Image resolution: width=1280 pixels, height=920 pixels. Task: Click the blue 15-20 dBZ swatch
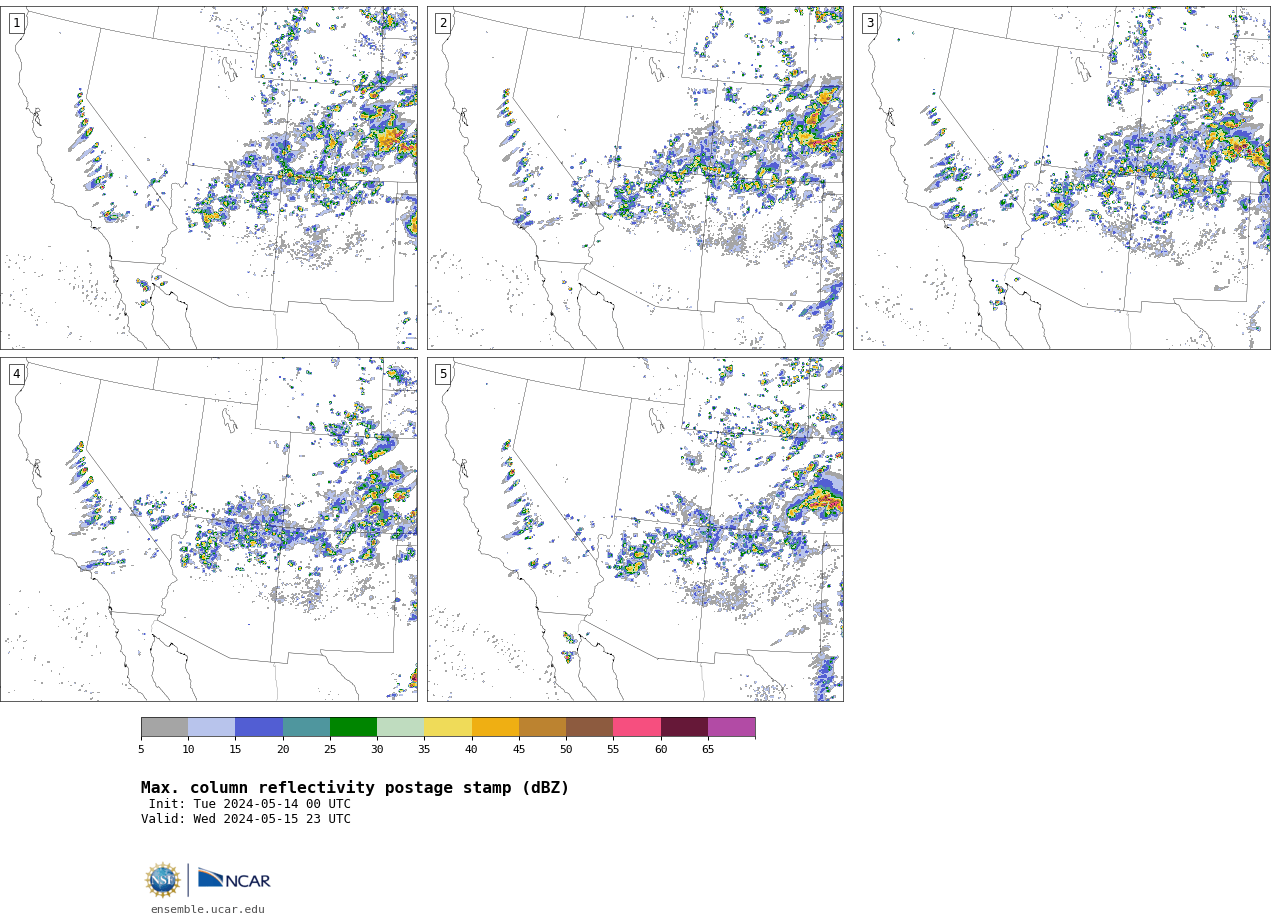[259, 727]
